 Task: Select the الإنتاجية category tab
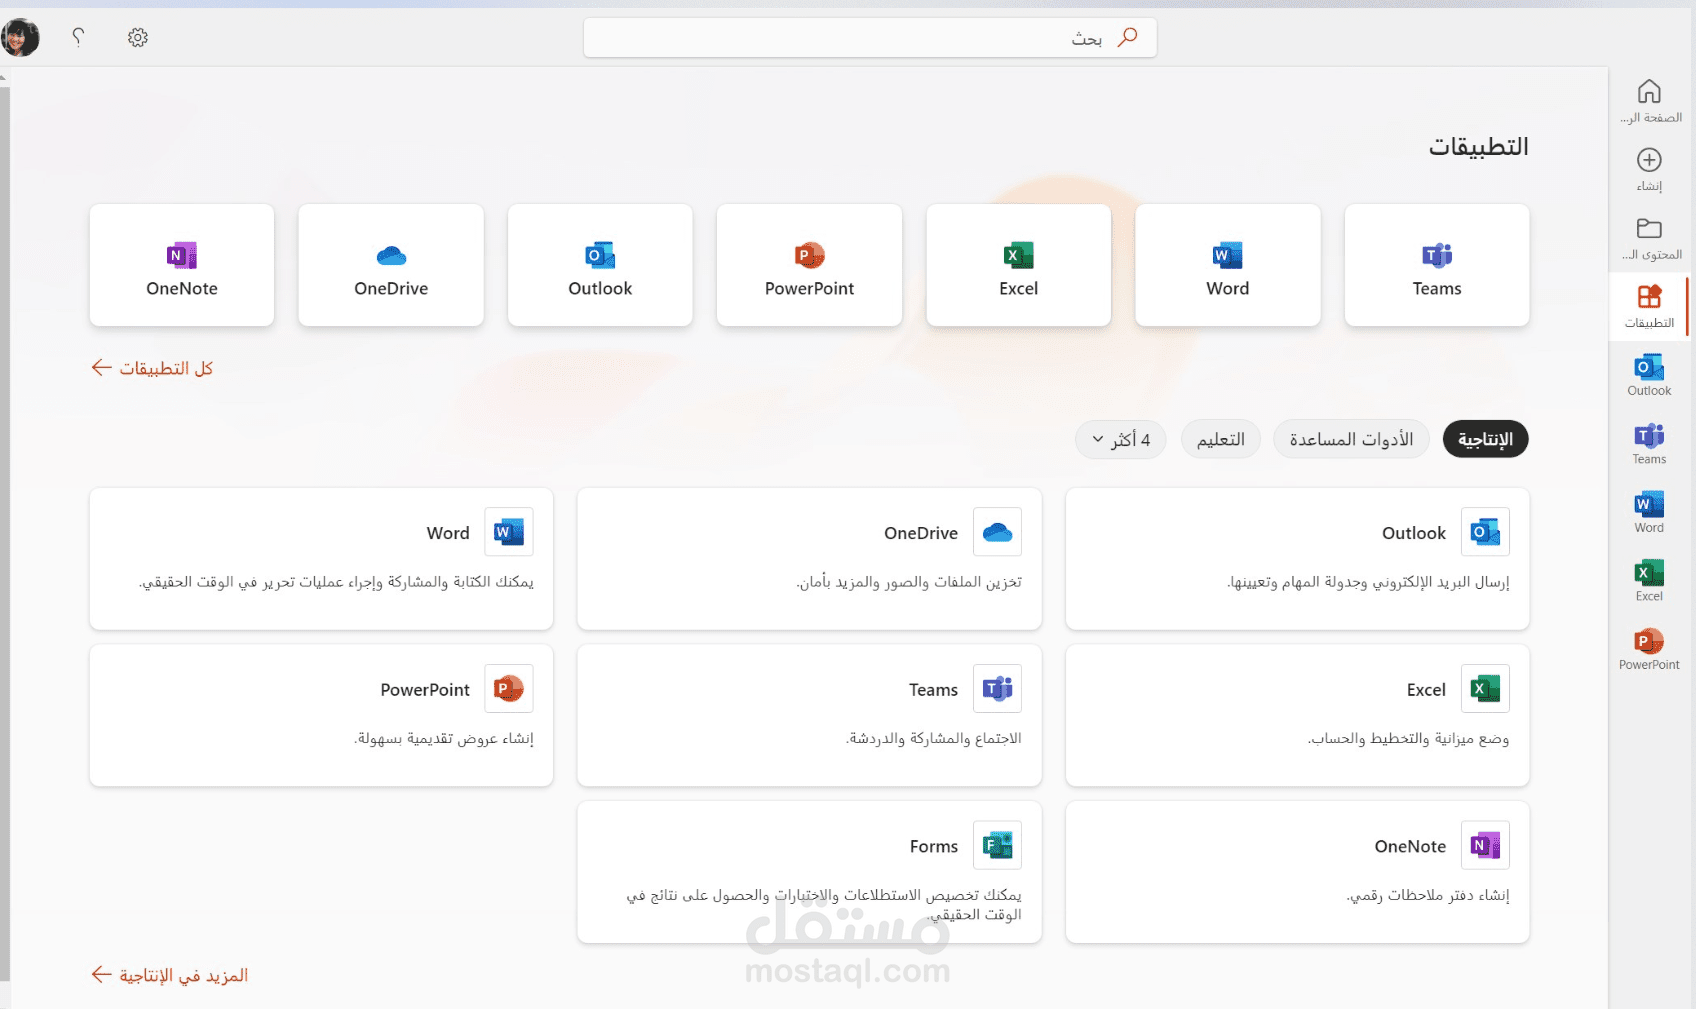click(x=1485, y=440)
